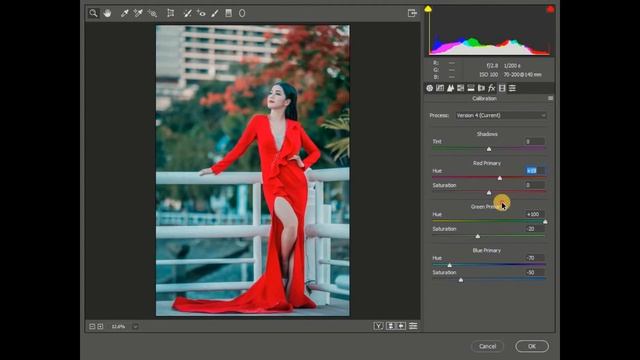
Task: Click the Green Primary Saturation slider handle
Action: point(478,236)
